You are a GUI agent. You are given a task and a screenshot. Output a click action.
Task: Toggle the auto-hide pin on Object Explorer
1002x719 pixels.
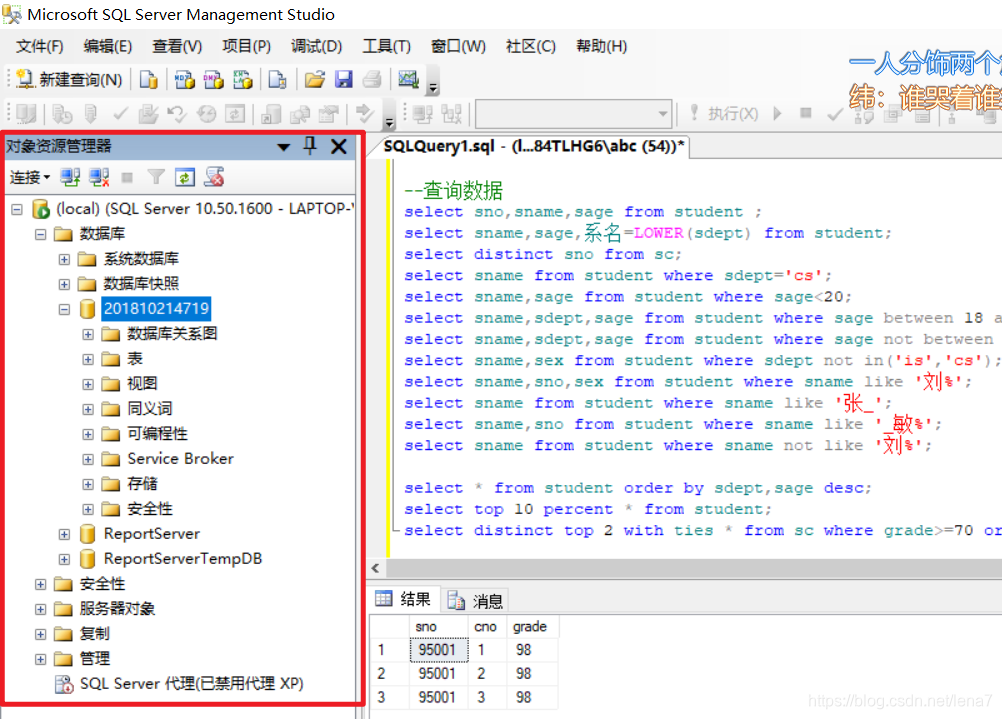click(x=310, y=146)
